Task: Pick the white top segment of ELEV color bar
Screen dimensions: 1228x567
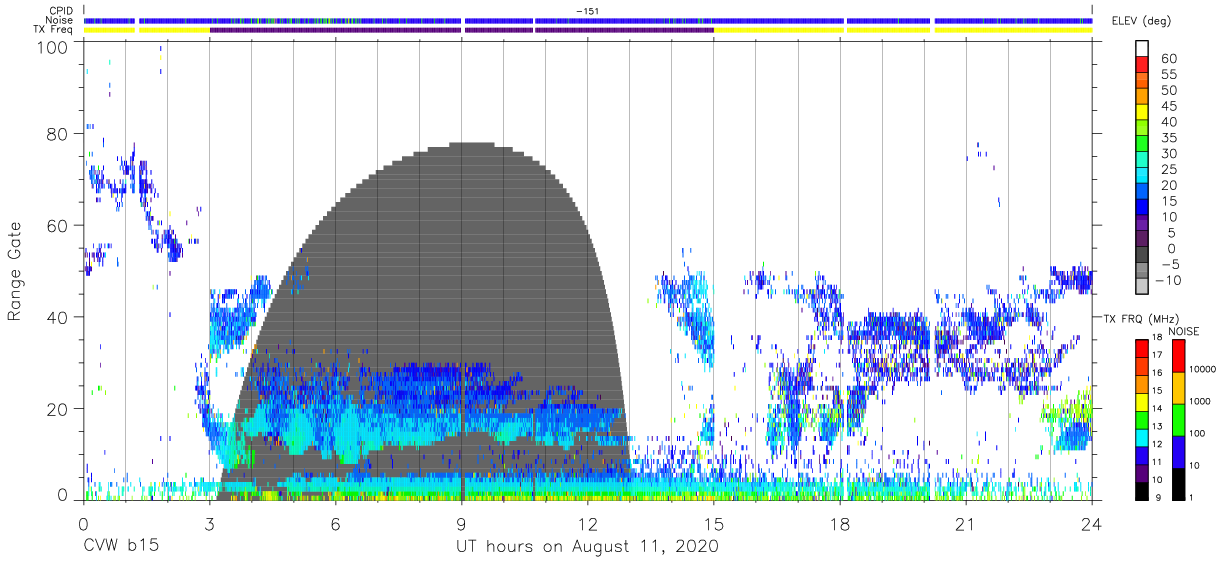Action: tap(1142, 50)
